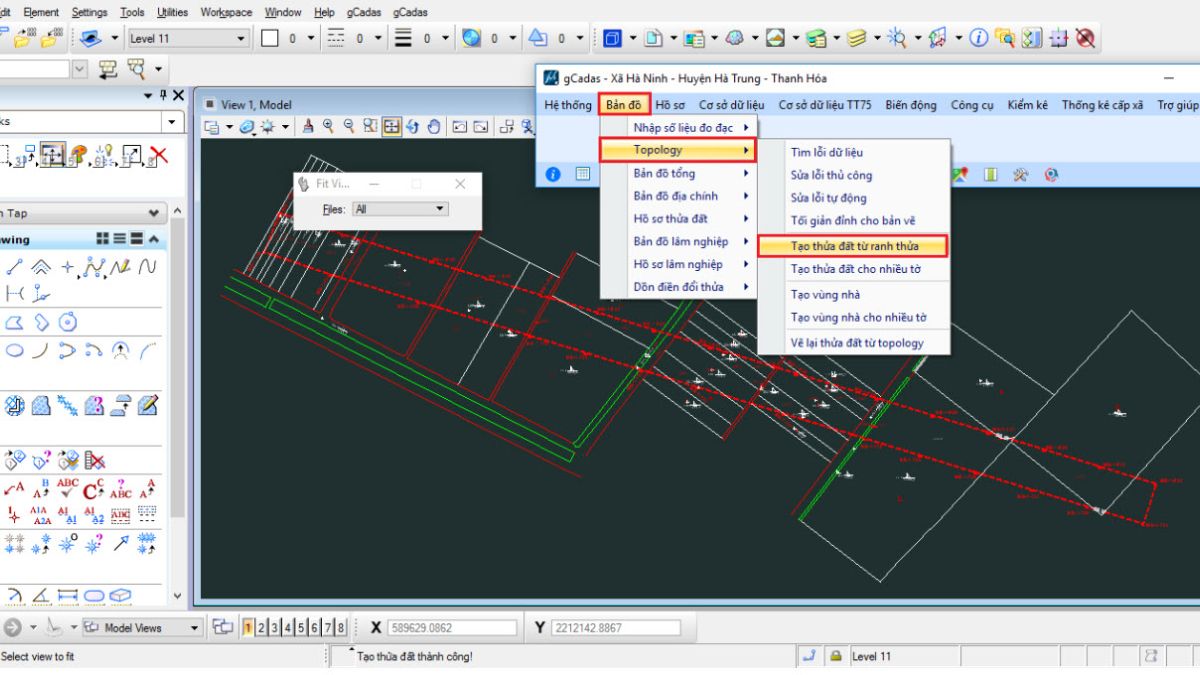This screenshot has width=1200, height=675.
Task: Click the Rotate View tool icon
Action: click(x=413, y=127)
